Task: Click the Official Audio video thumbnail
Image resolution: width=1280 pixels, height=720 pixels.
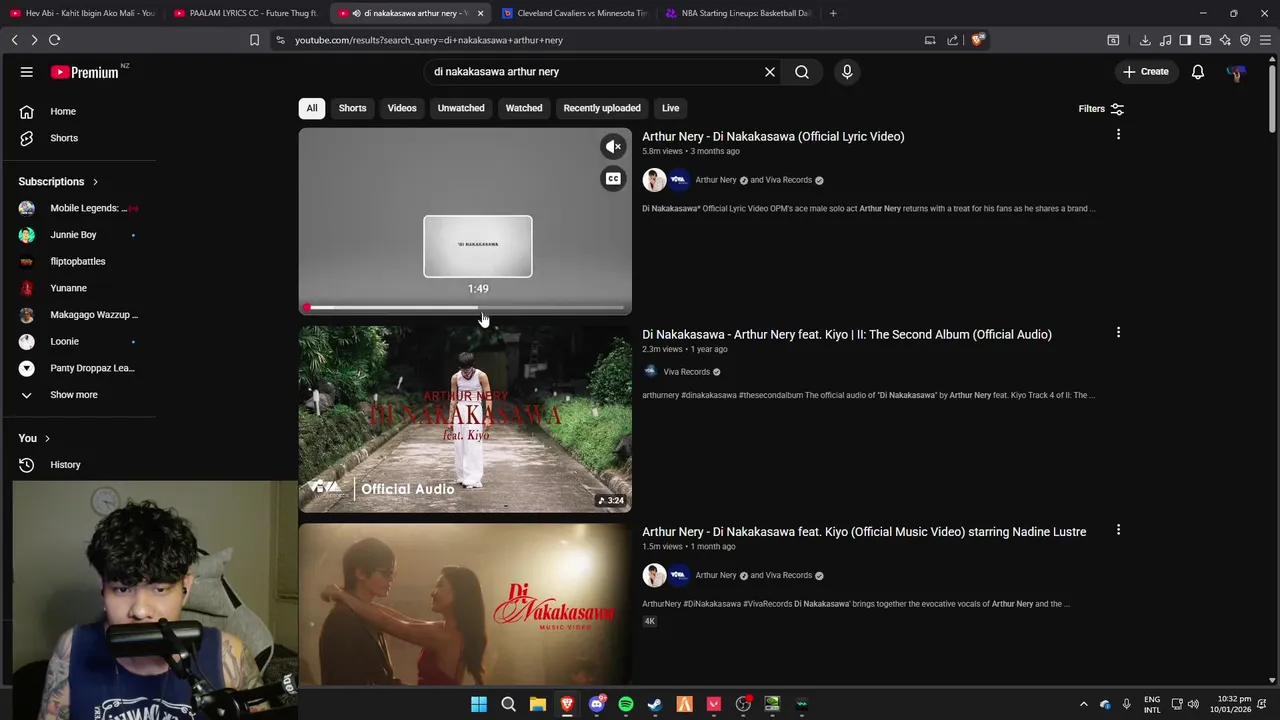Action: pos(465,419)
